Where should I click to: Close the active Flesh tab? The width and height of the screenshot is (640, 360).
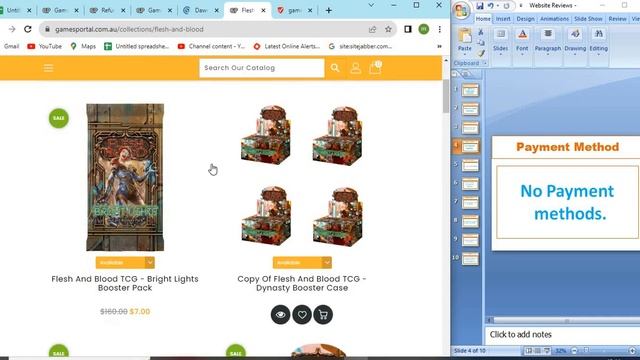click(263, 10)
